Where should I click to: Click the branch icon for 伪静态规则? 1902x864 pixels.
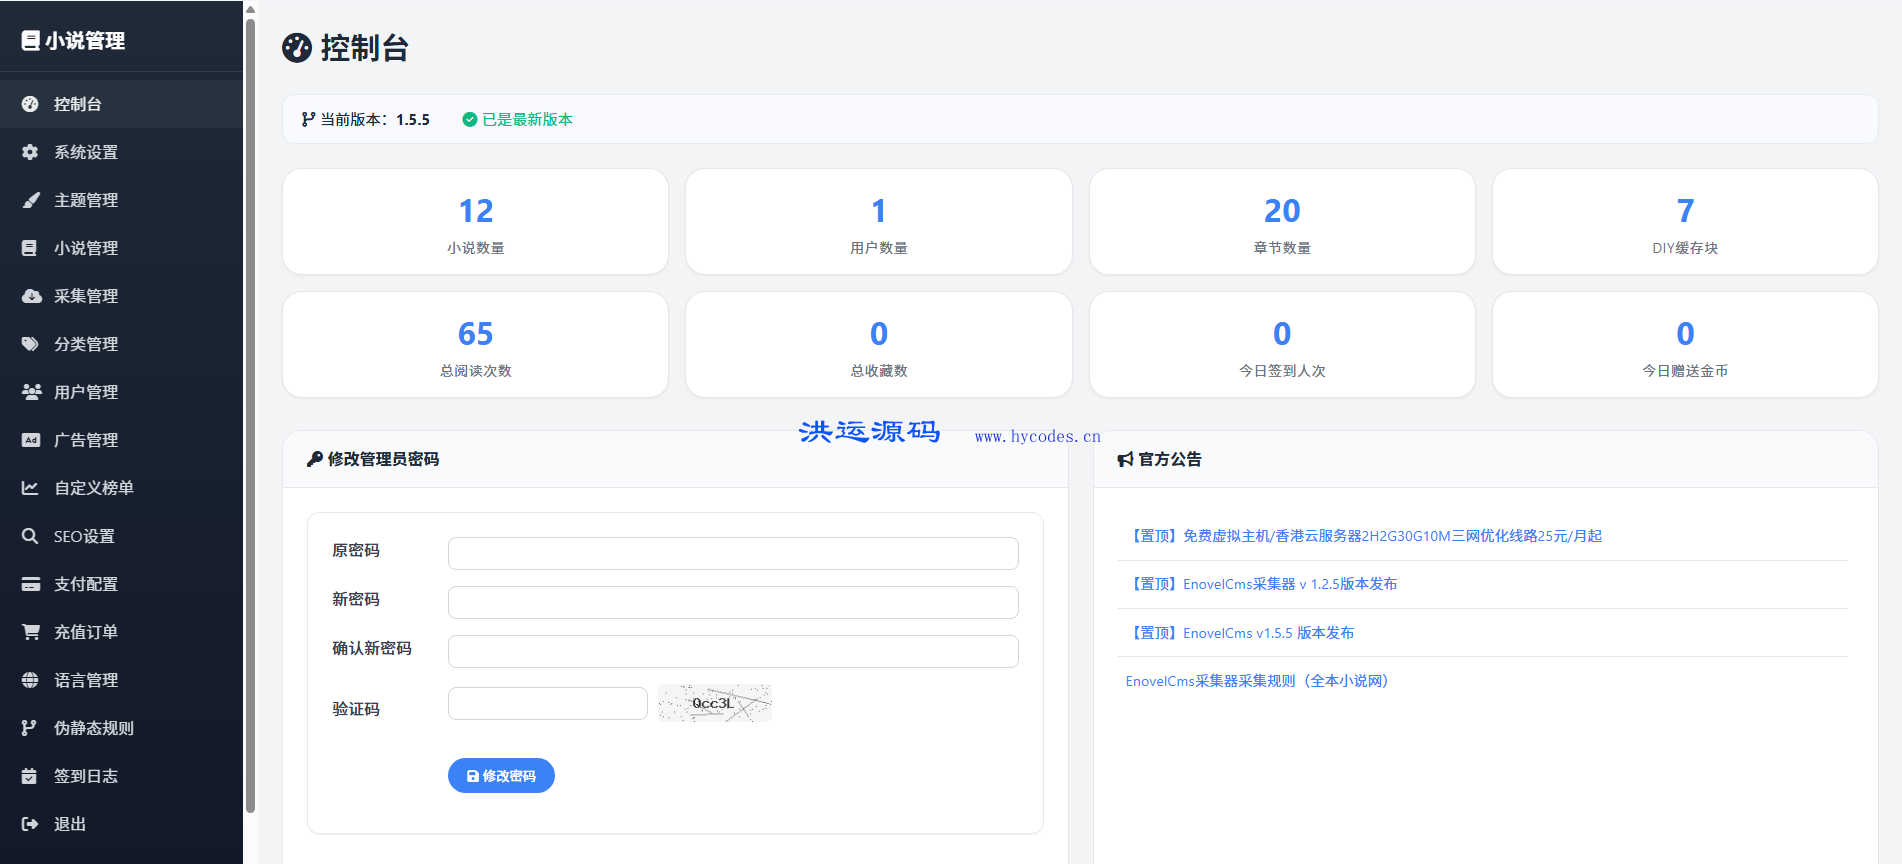pos(29,728)
